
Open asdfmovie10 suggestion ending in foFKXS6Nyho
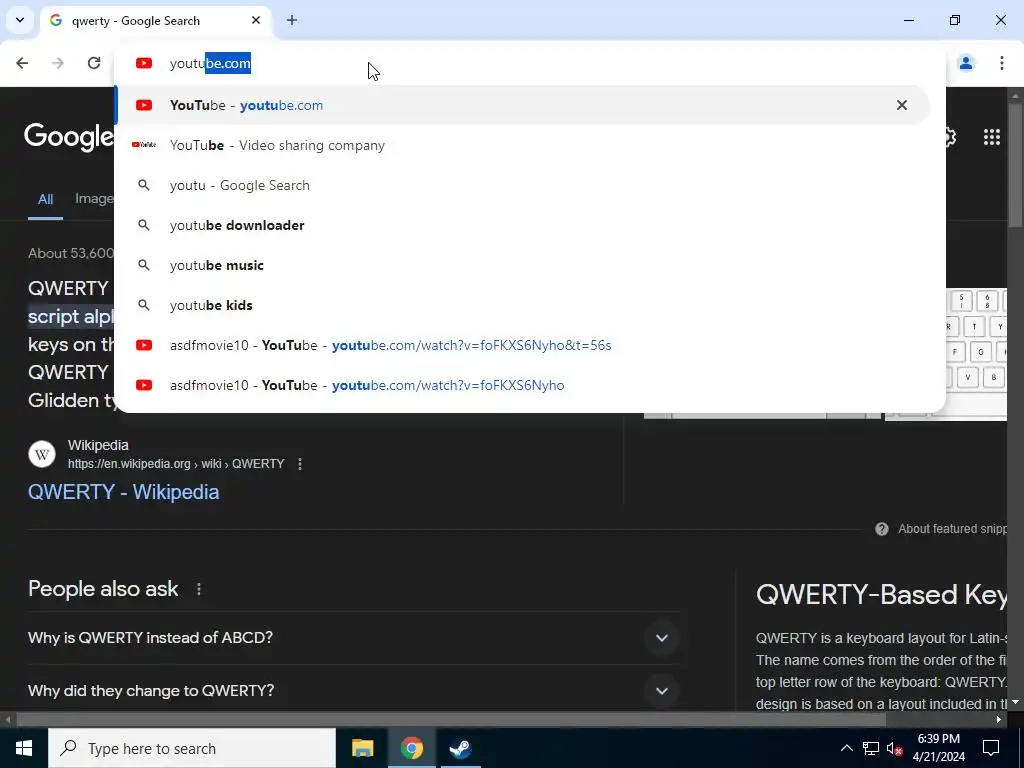[522, 385]
